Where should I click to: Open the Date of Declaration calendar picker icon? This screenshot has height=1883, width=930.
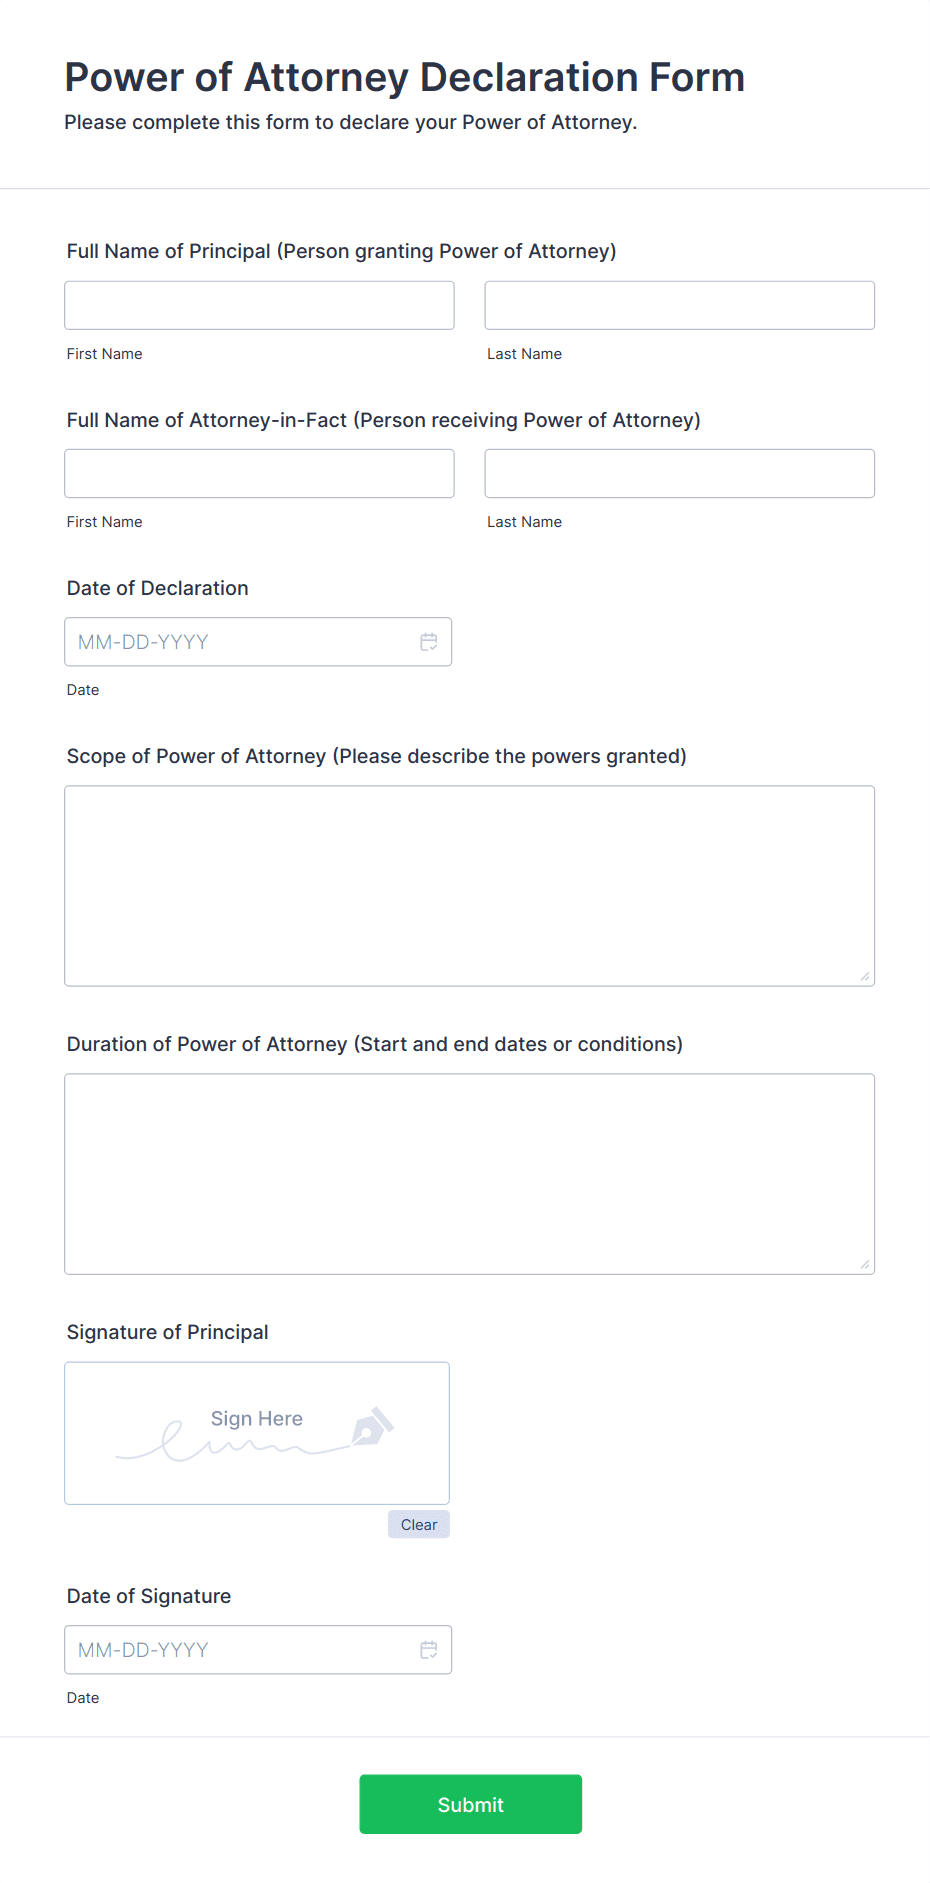429,642
